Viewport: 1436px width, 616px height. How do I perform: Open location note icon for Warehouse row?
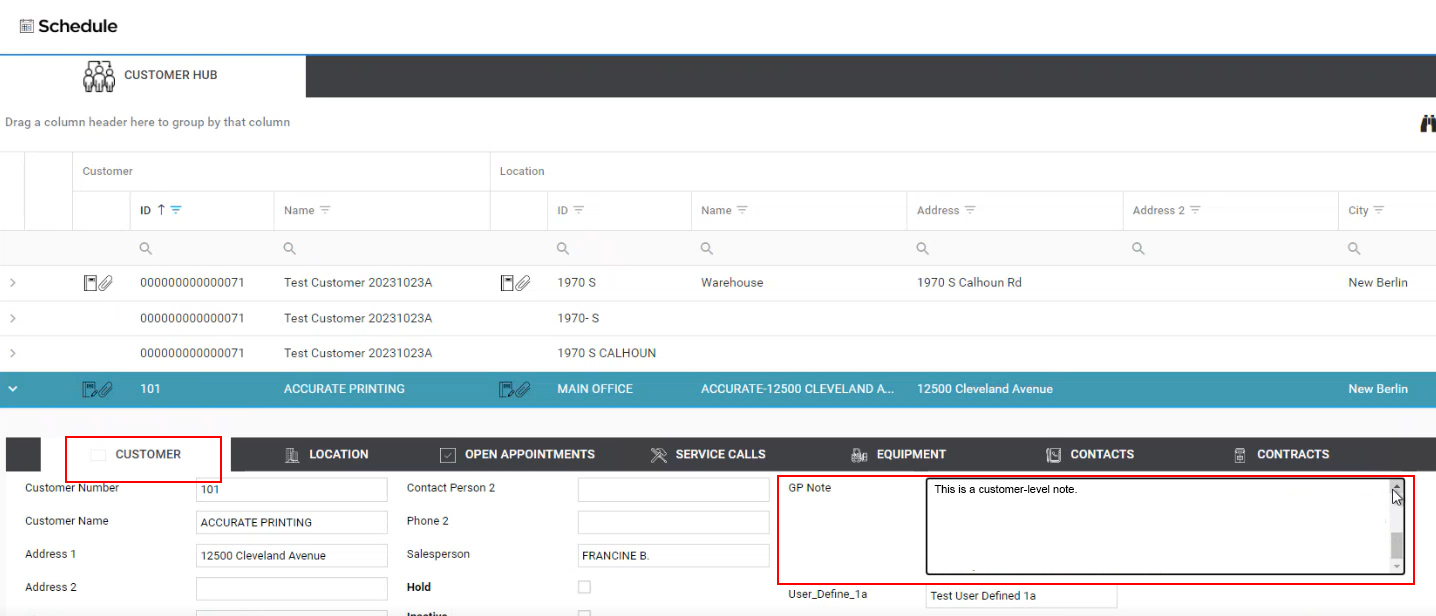(x=514, y=283)
